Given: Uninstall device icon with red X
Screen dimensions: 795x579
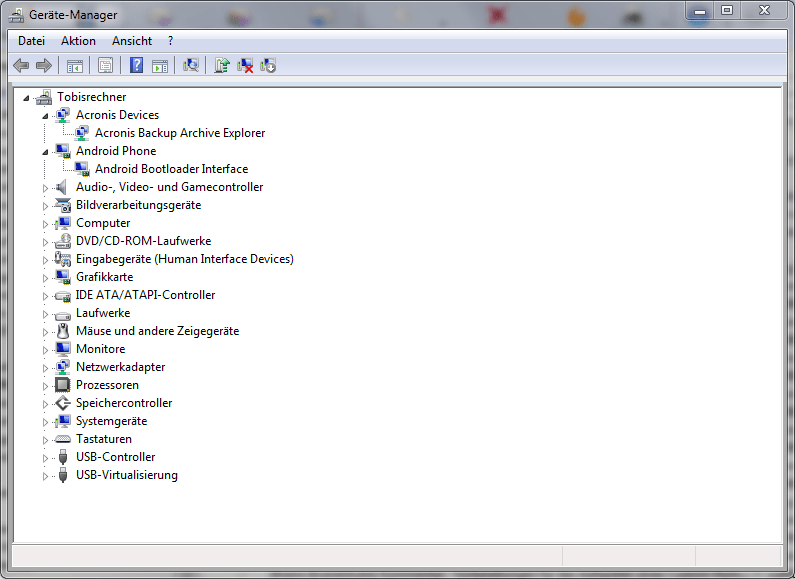Looking at the screenshot, I should pos(245,65).
